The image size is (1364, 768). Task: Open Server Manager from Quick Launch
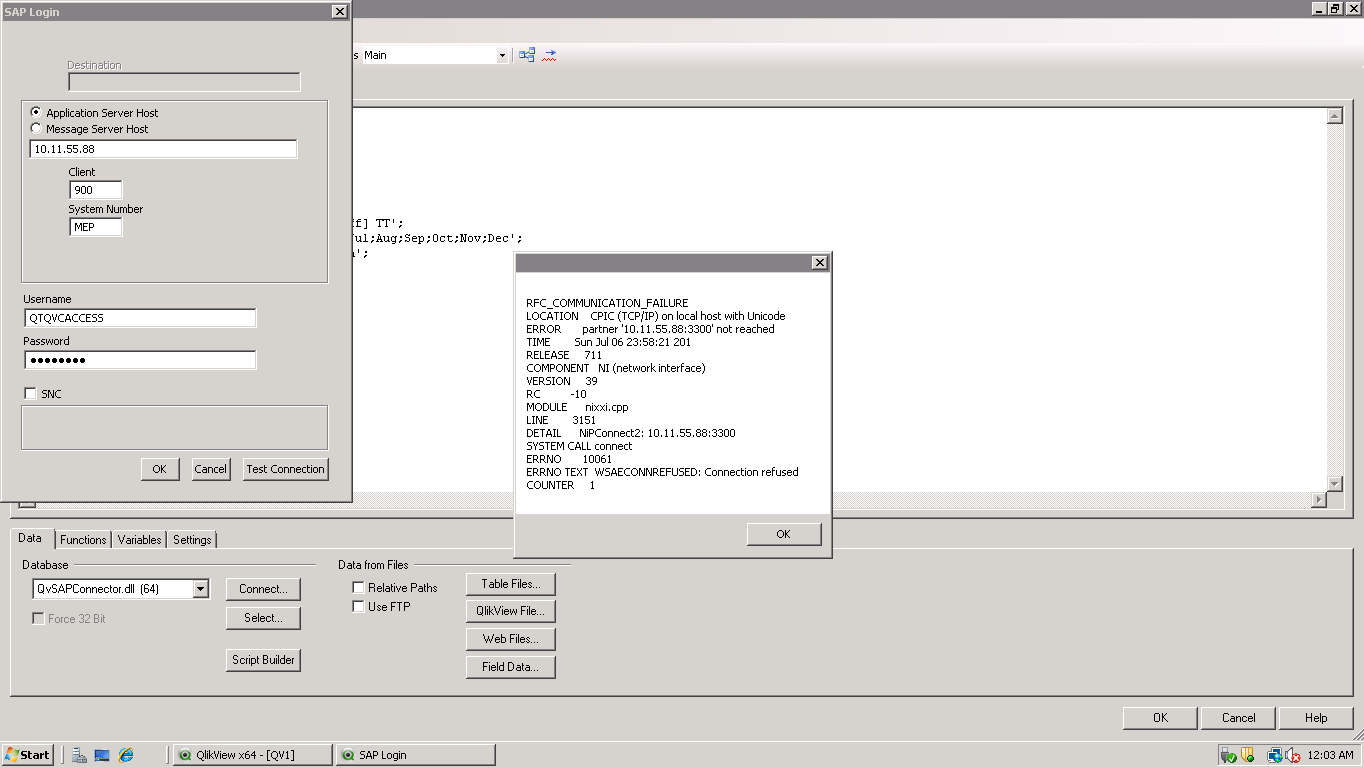click(79, 755)
